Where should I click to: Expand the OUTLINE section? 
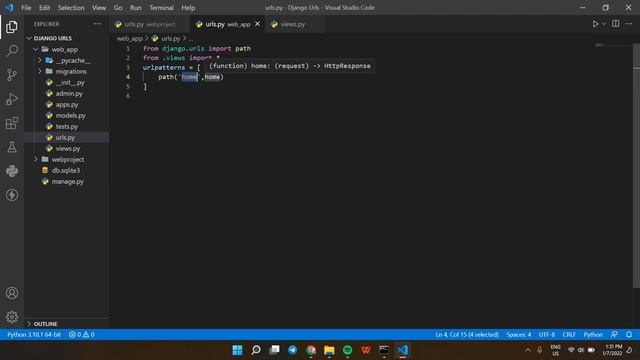(45, 324)
